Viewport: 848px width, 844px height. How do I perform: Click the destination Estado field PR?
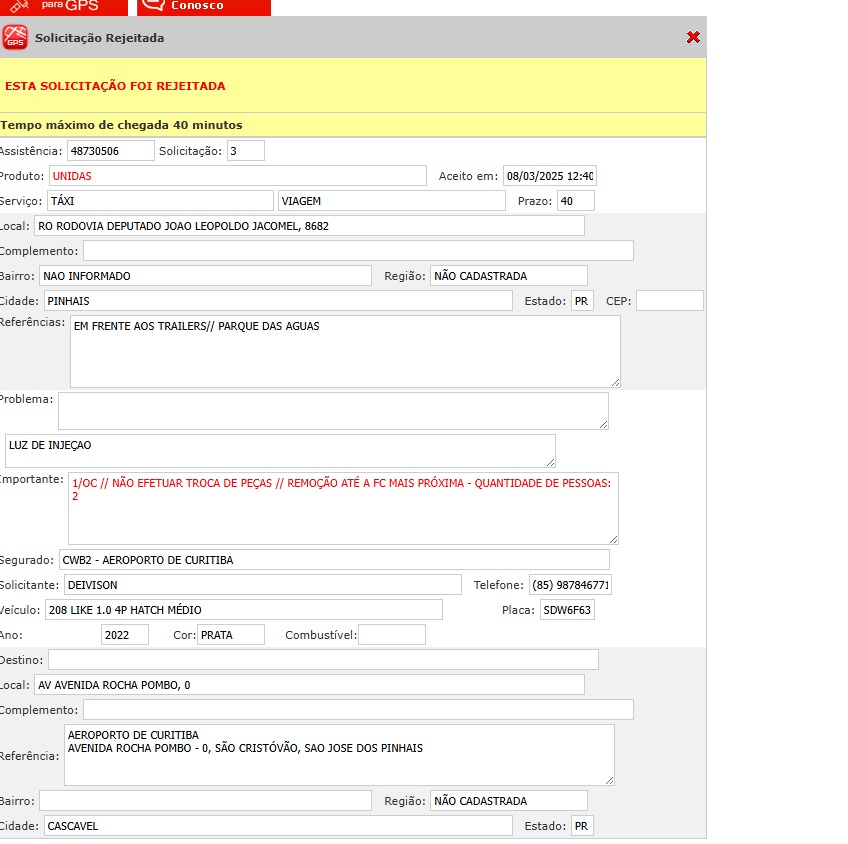tap(582, 825)
